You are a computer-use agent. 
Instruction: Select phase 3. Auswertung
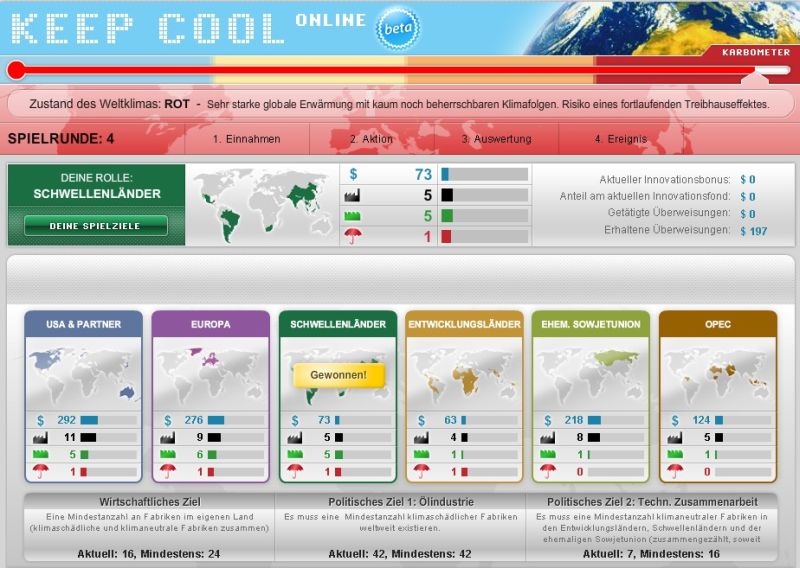tap(496, 139)
